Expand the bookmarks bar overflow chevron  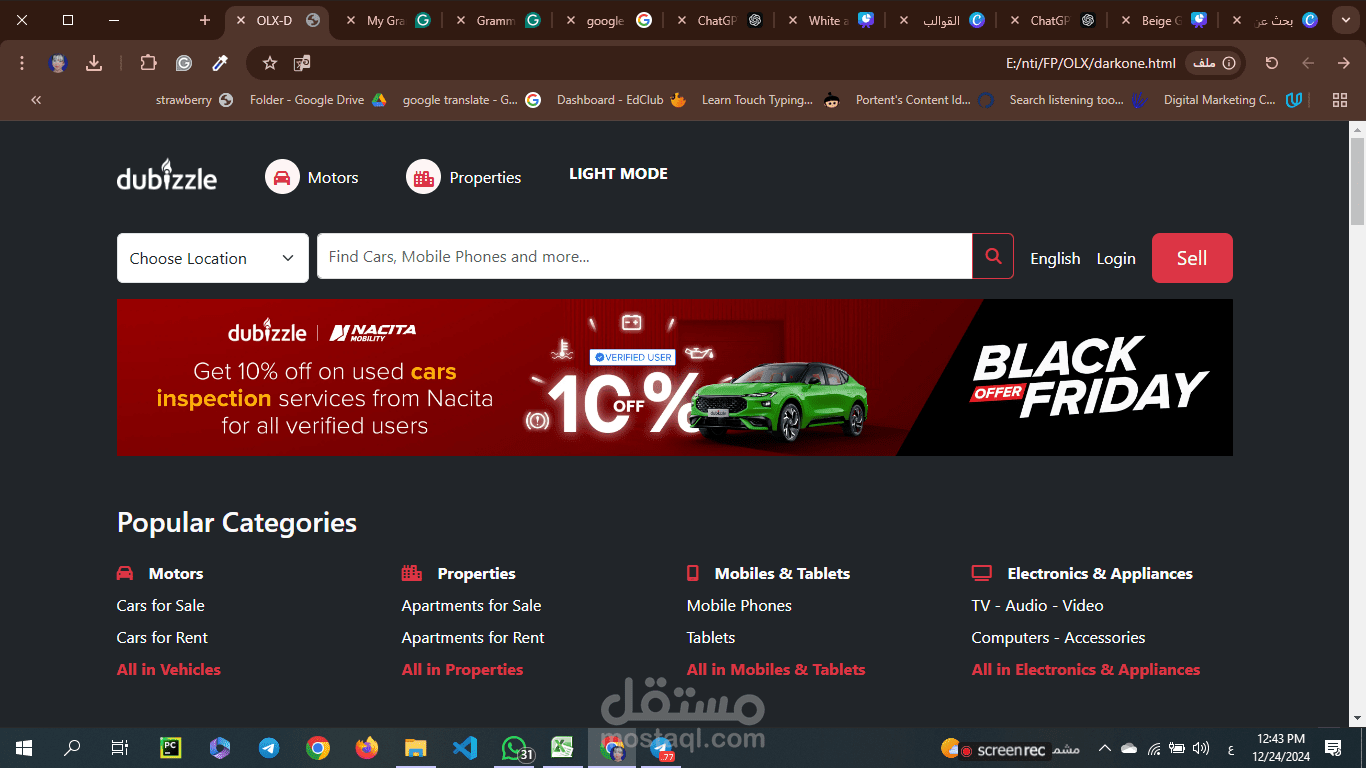[36, 100]
